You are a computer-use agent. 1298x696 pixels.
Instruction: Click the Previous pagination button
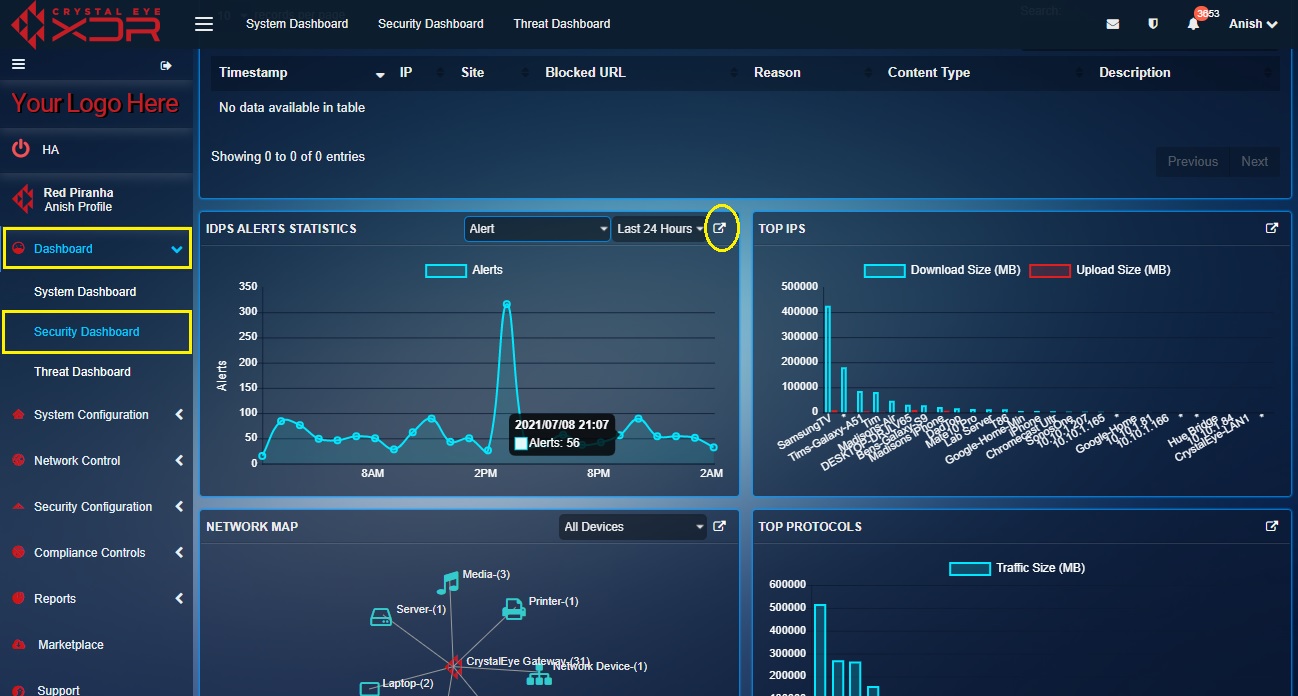tap(1193, 162)
